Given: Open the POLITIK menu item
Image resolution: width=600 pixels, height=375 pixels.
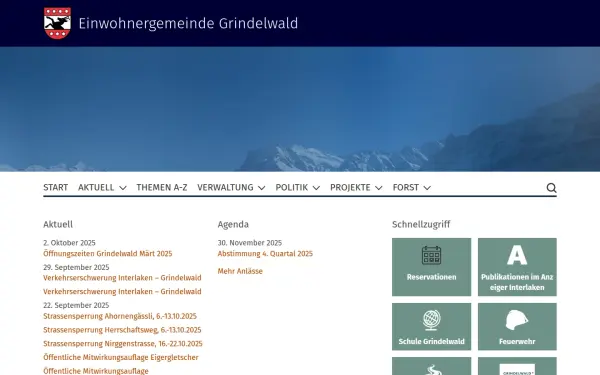Looking at the screenshot, I should [292, 188].
